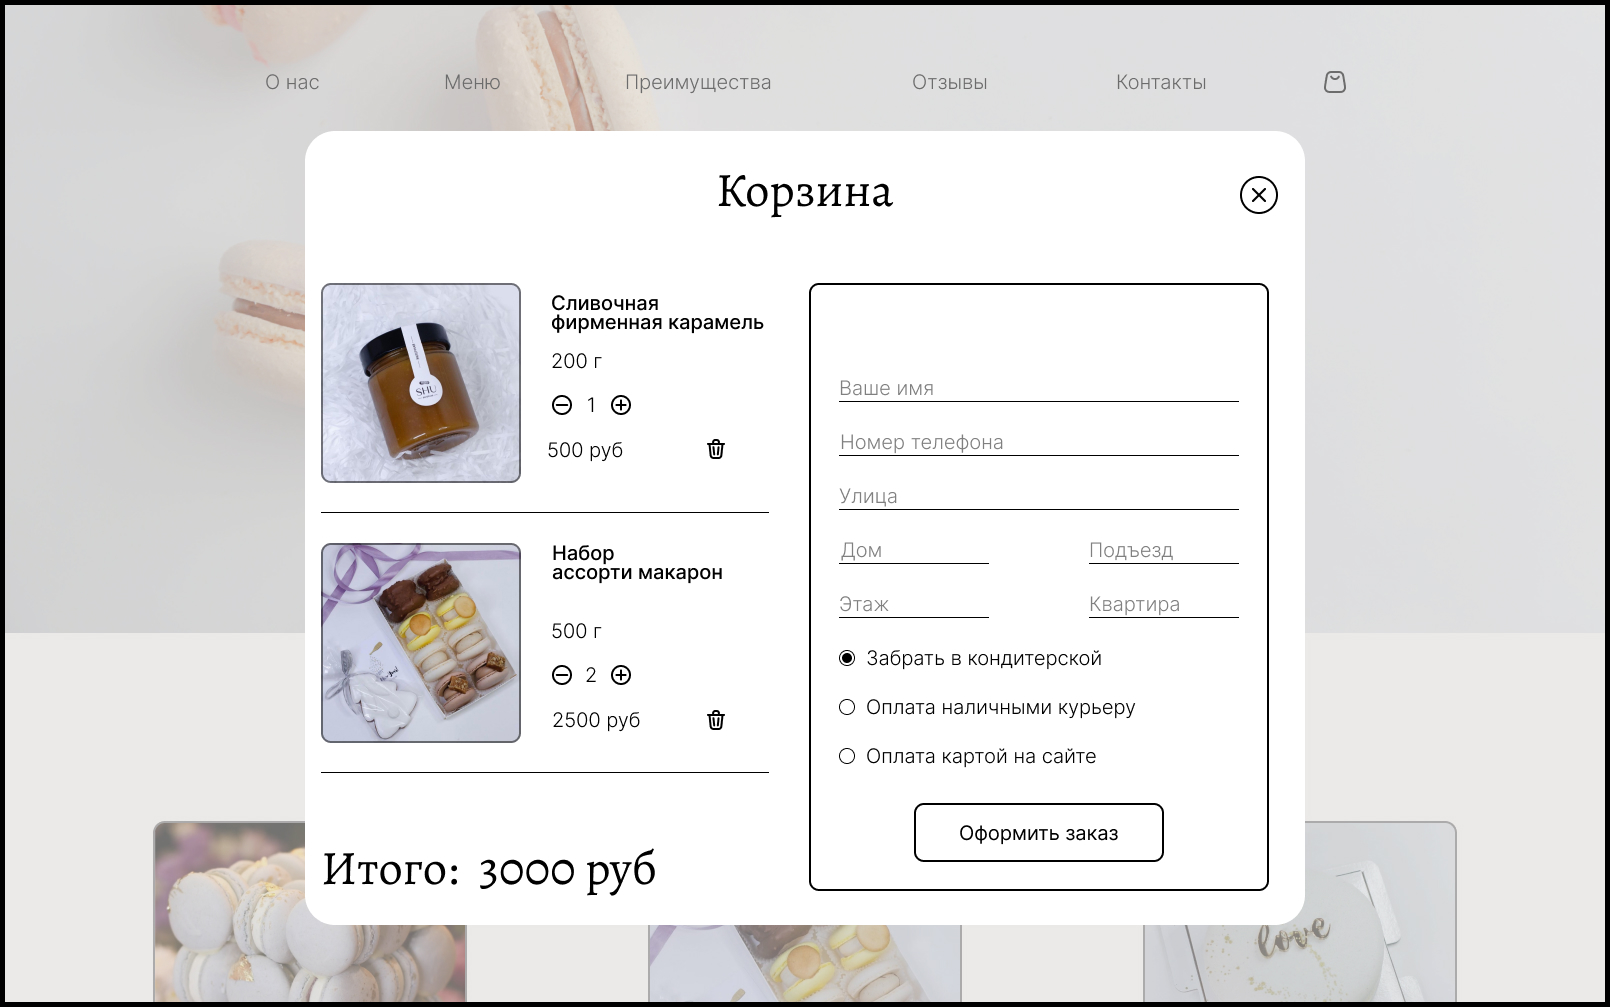This screenshot has width=1610, height=1007.
Task: Open the macaron assortment box image
Action: pyautogui.click(x=421, y=643)
